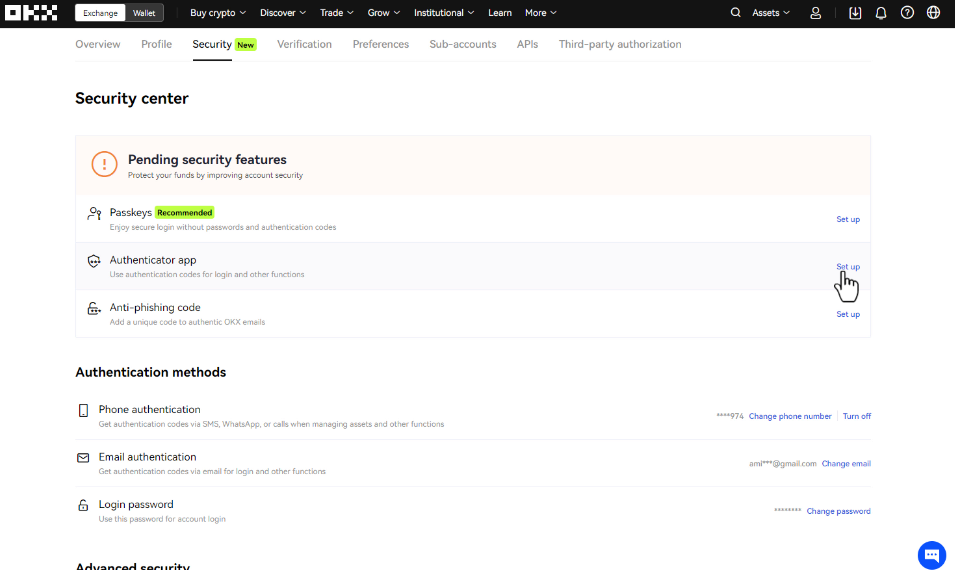Viewport: 955px width, 570px height.
Task: Go to the Sub-accounts tab
Action: pyautogui.click(x=463, y=44)
